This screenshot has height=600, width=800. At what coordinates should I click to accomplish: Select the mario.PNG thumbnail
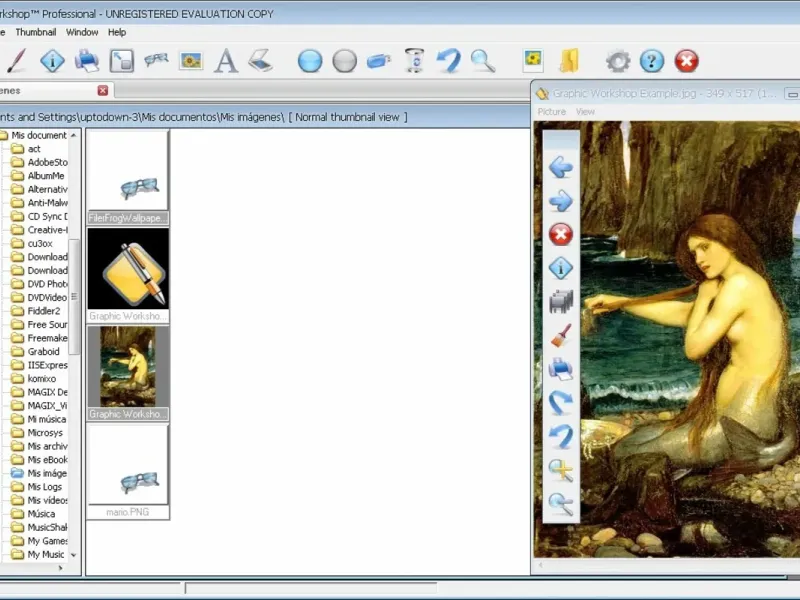click(128, 471)
